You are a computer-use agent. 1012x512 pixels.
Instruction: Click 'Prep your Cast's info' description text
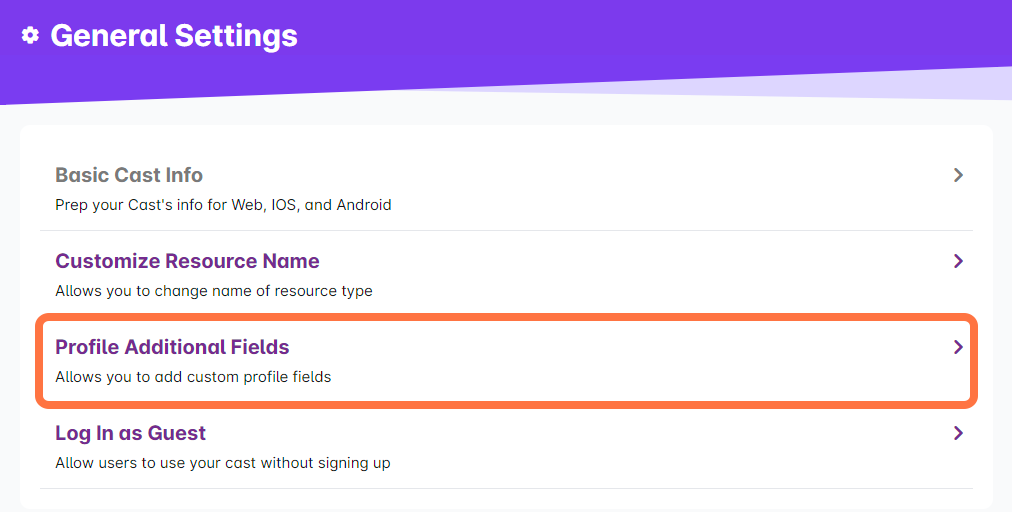223,205
